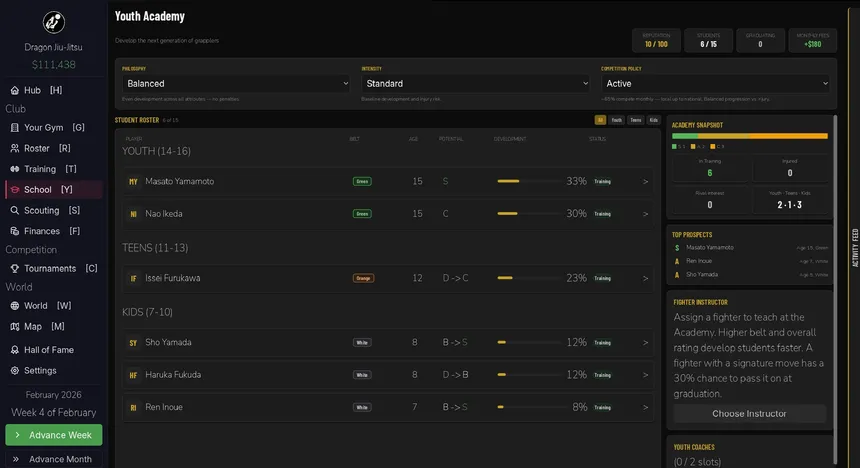860x468 pixels.
Task: Open the Roster menu item
Action: [x=54, y=149]
